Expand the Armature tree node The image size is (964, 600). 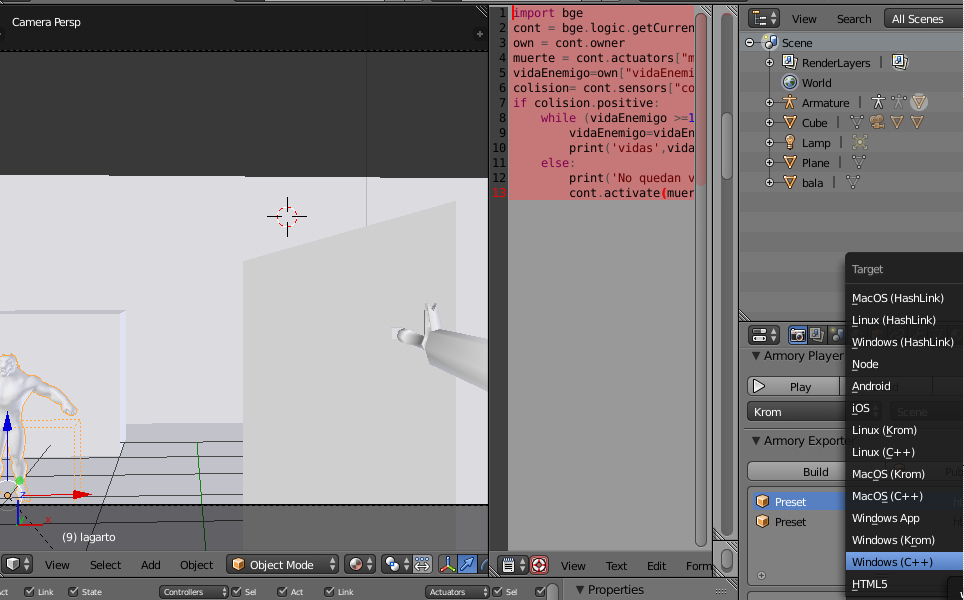pos(769,103)
